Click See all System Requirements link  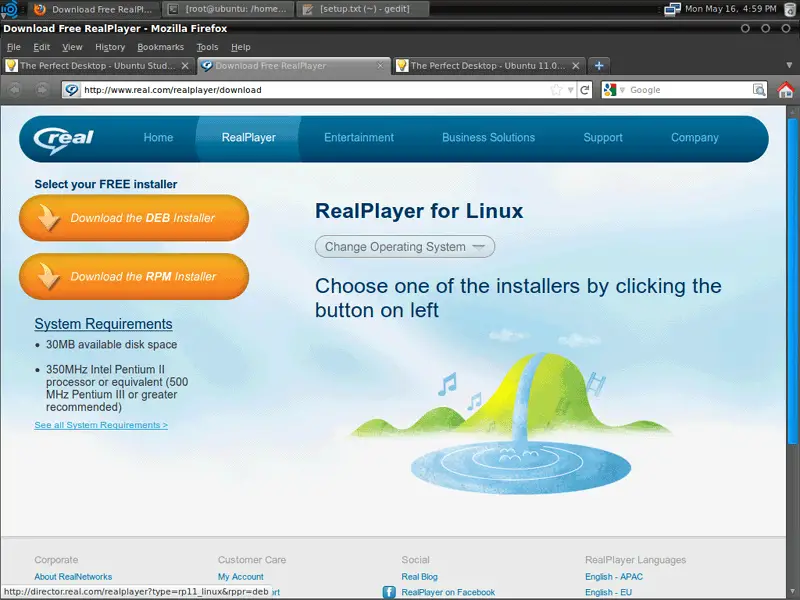point(101,425)
